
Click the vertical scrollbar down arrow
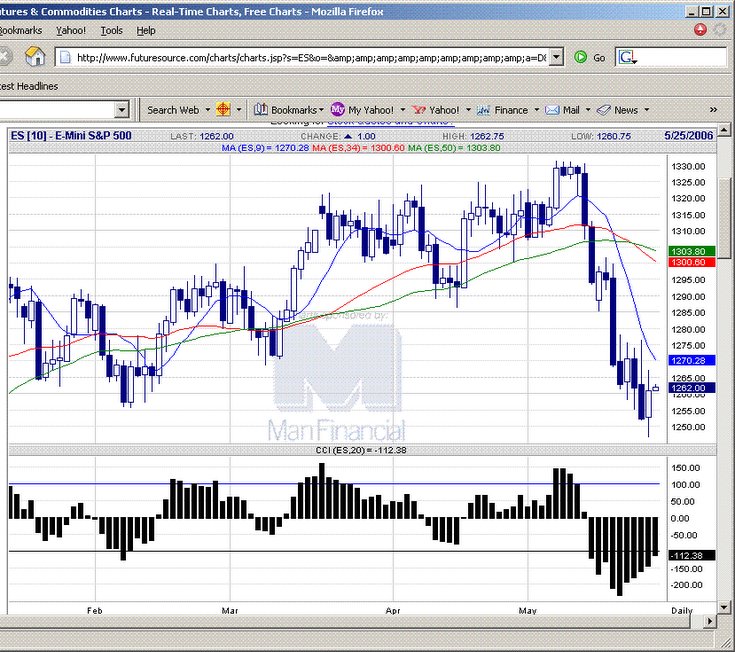[x=724, y=607]
